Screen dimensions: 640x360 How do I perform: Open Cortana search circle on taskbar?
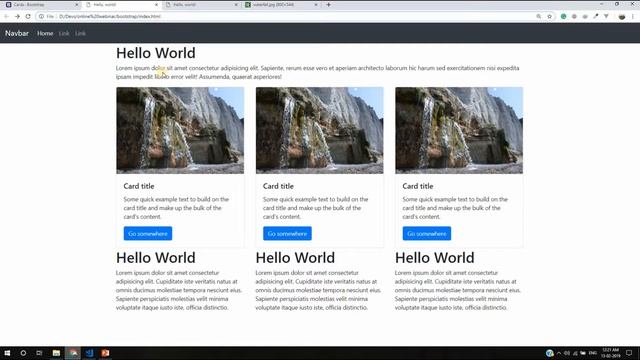point(23,353)
